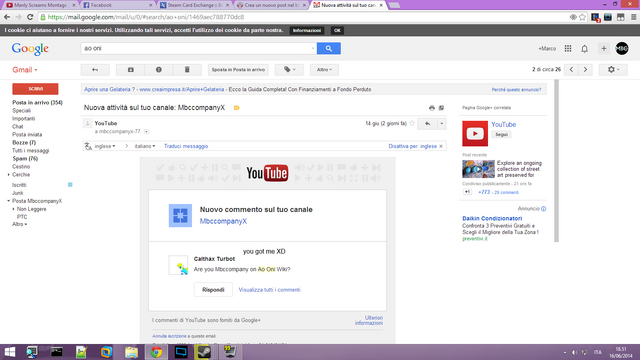Open the Speciali label

pos(21,111)
